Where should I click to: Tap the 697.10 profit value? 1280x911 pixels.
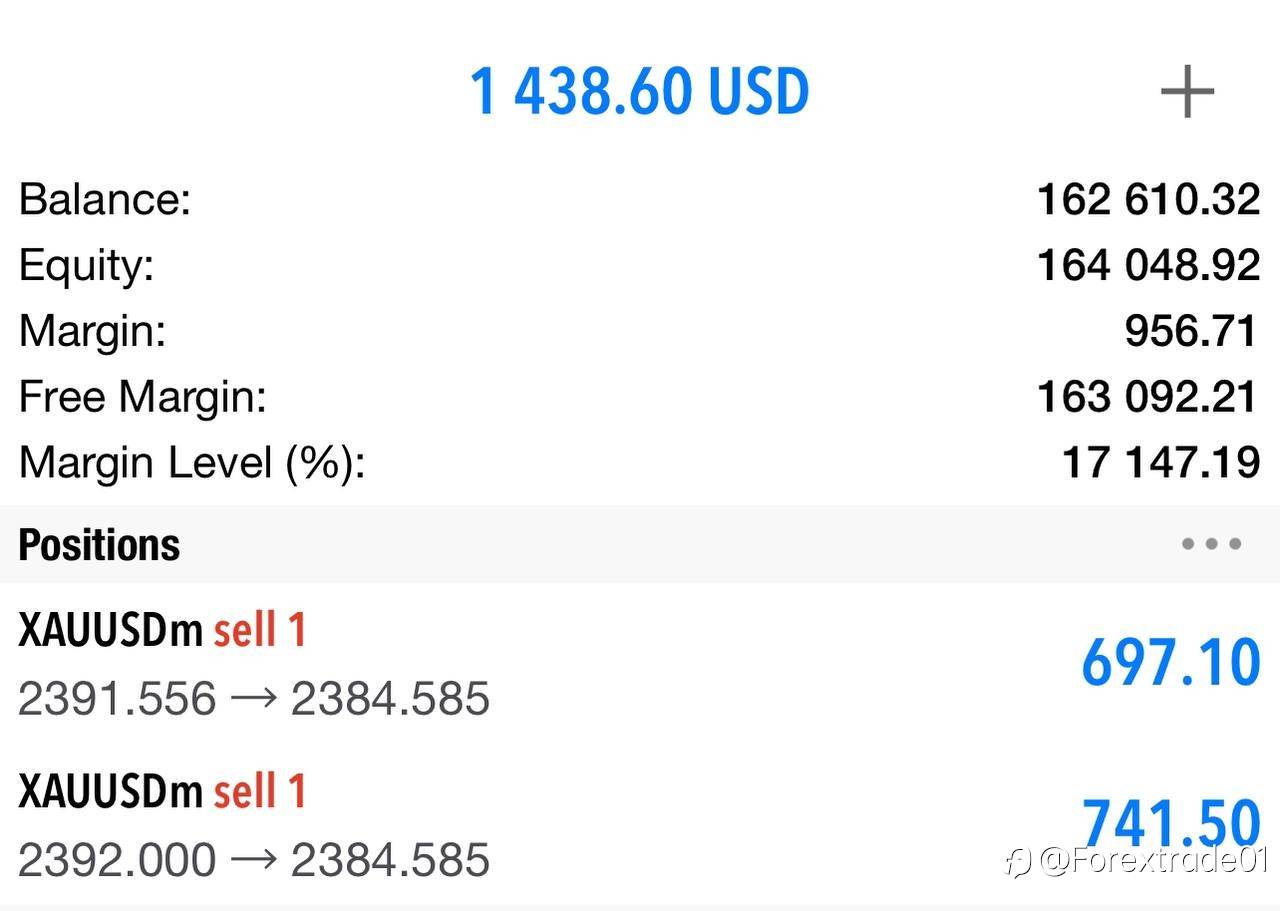coord(1171,663)
